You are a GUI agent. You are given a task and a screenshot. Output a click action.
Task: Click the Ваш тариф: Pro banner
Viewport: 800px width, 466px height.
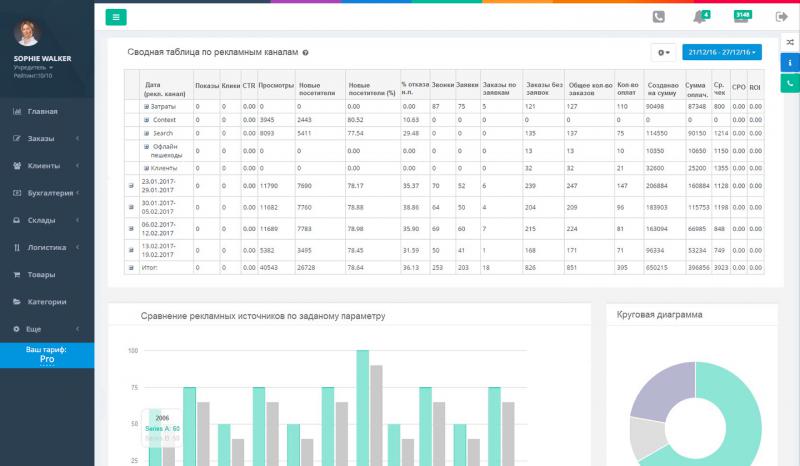pos(47,354)
